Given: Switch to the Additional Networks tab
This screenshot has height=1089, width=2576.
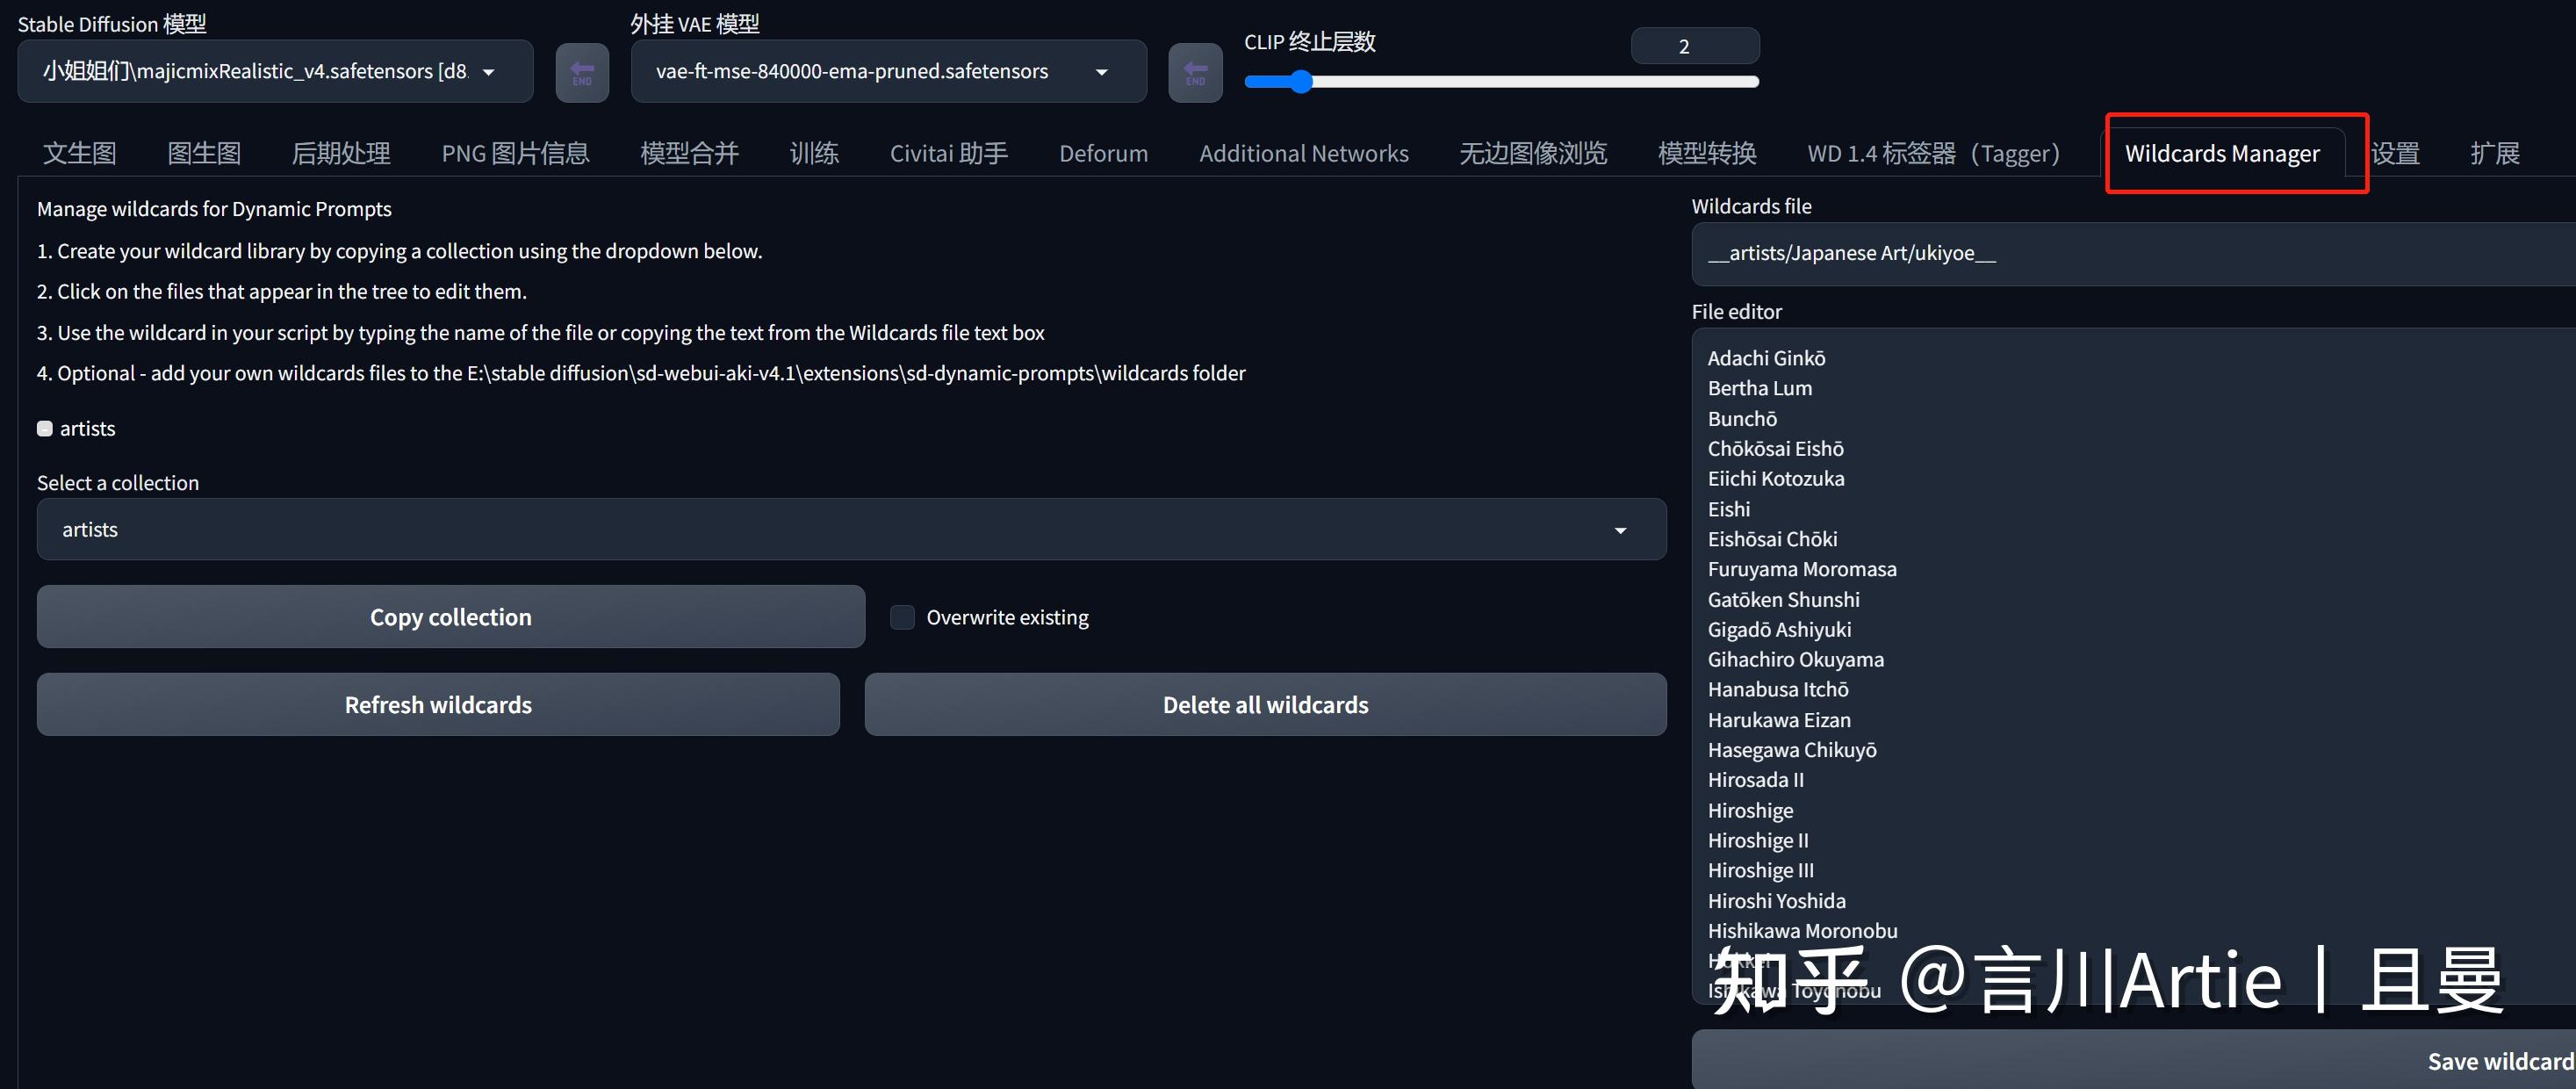Looking at the screenshot, I should click(x=1304, y=153).
